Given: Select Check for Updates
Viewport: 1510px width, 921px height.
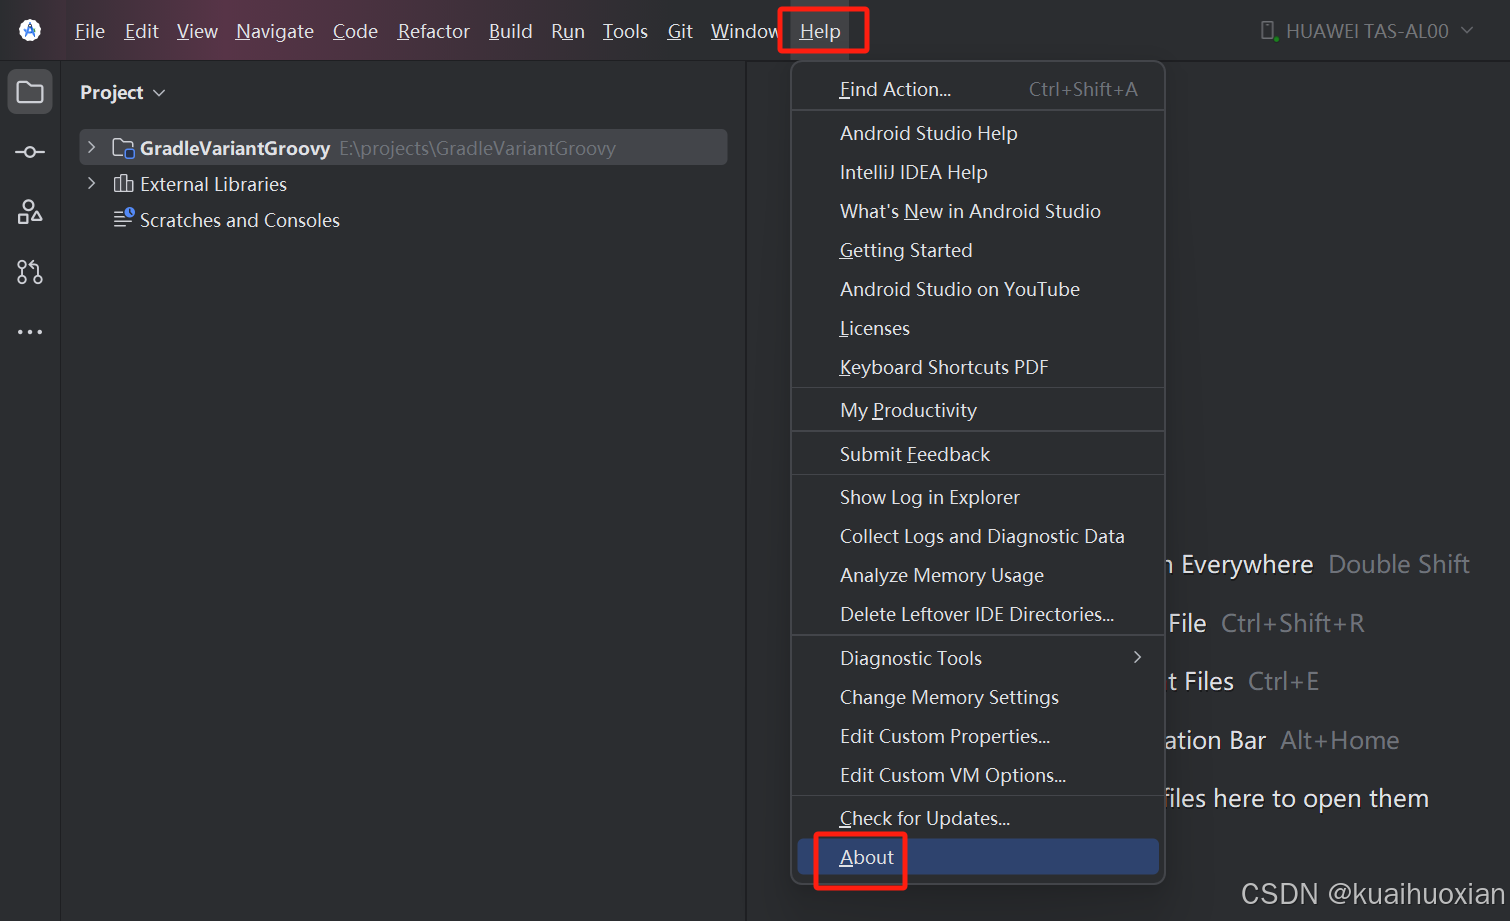Looking at the screenshot, I should pyautogui.click(x=923, y=817).
